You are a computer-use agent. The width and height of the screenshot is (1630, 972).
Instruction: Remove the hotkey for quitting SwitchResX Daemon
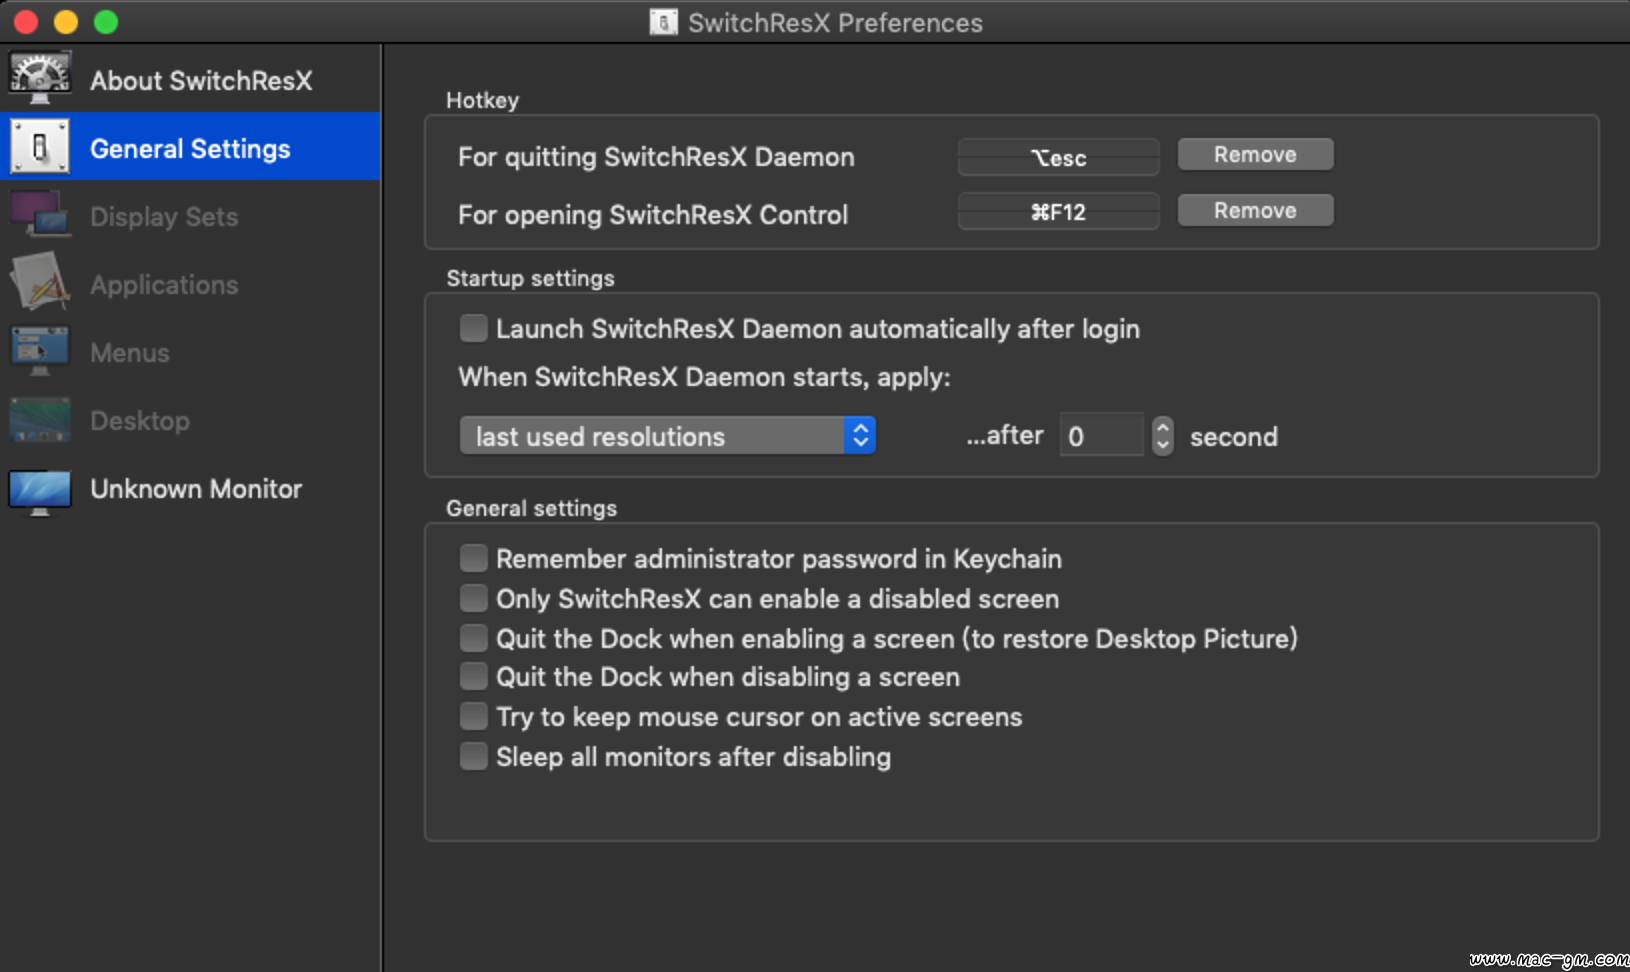click(x=1255, y=155)
